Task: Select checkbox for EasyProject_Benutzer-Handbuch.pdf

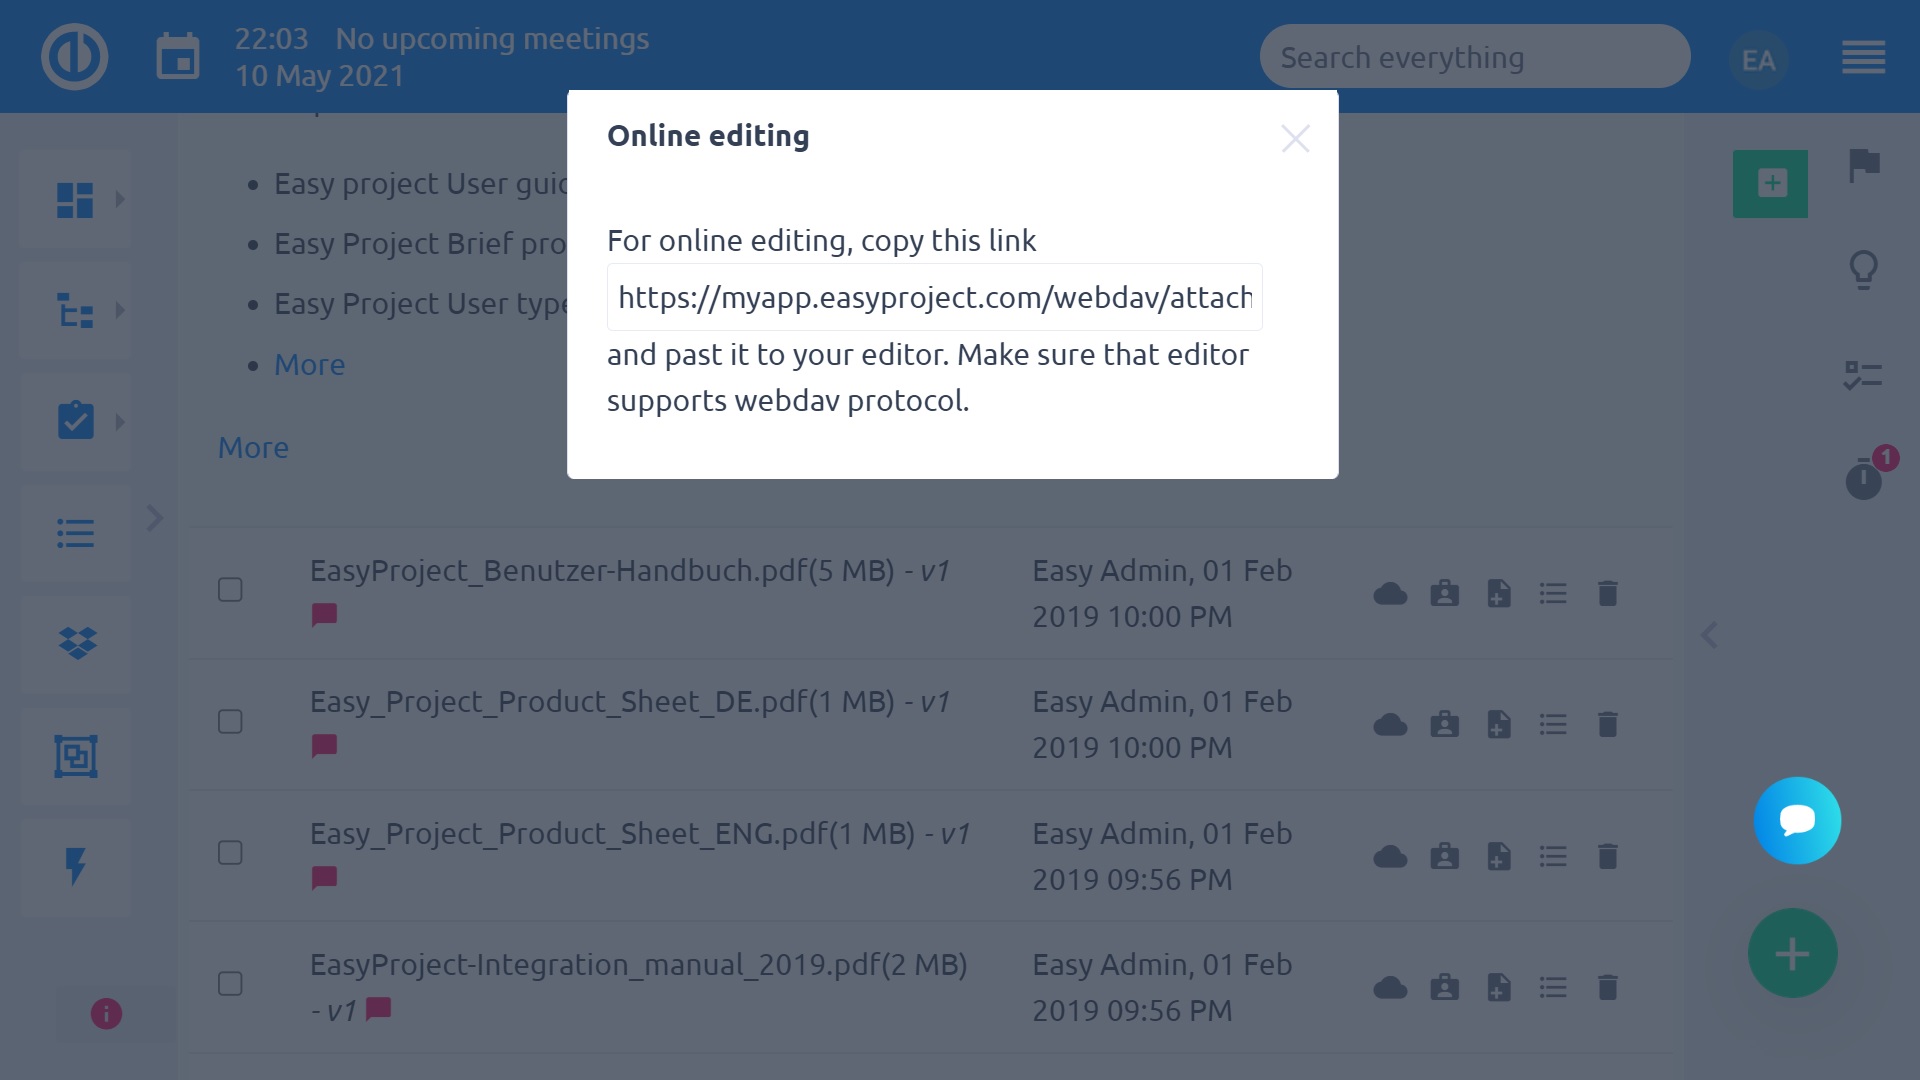Action: pyautogui.click(x=230, y=590)
